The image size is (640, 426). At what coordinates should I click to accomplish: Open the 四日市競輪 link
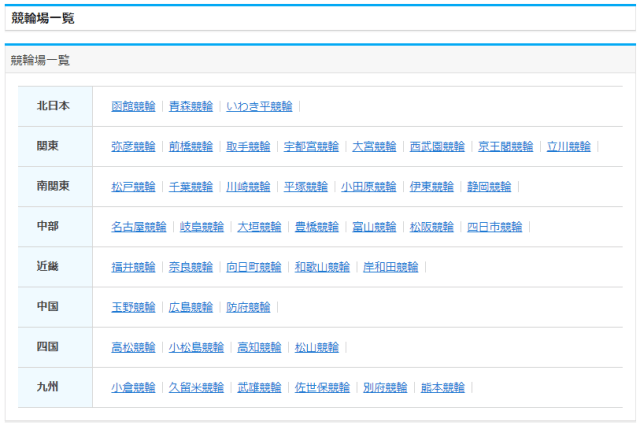pos(494,226)
